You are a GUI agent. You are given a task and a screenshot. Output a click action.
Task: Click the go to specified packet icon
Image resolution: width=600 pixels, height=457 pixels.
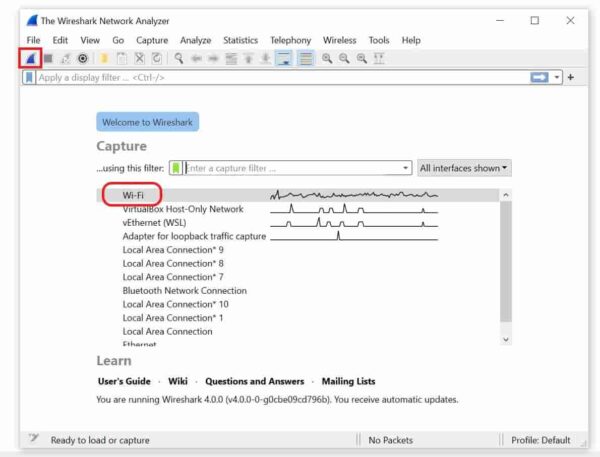coord(231,59)
